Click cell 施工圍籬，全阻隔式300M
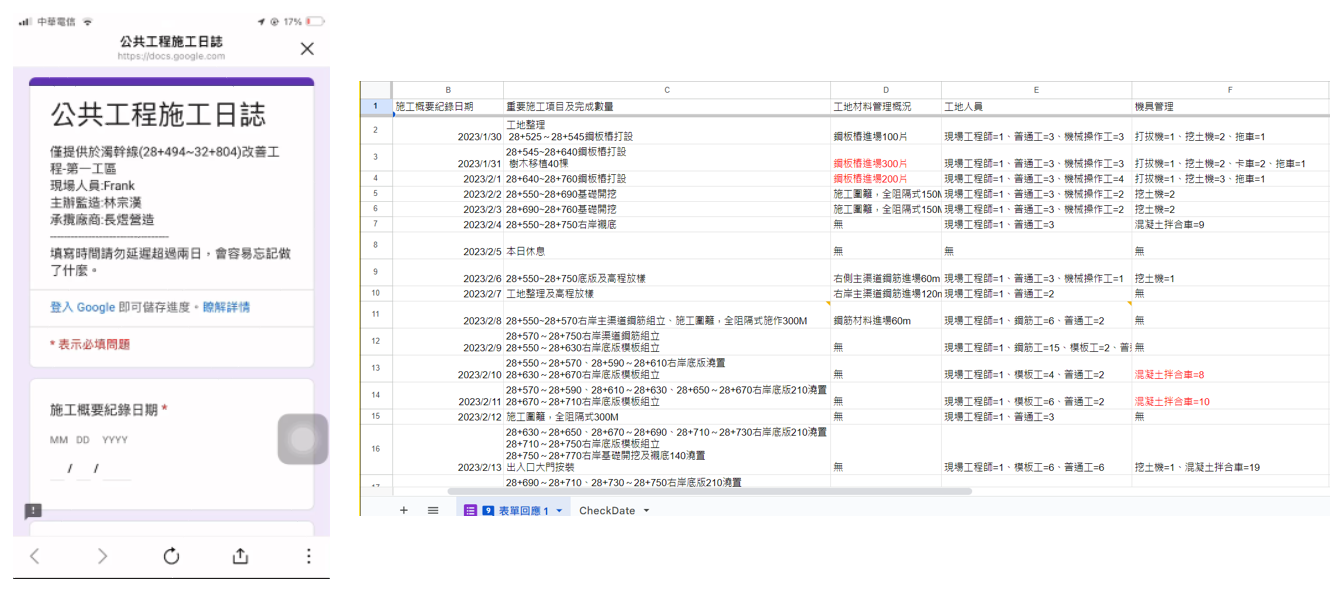 tap(667, 416)
